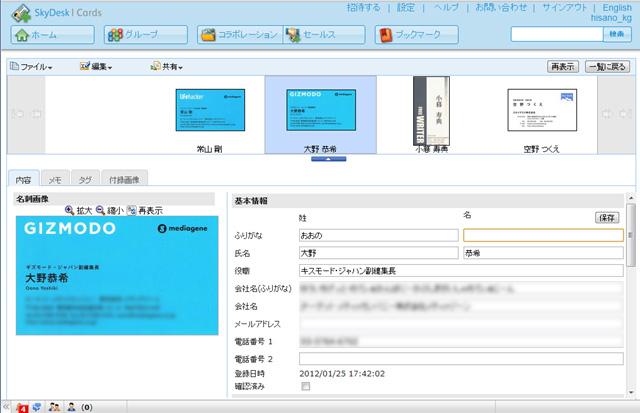Click the empty ふりがな given-name field
The width and height of the screenshot is (640, 413).
543,235
